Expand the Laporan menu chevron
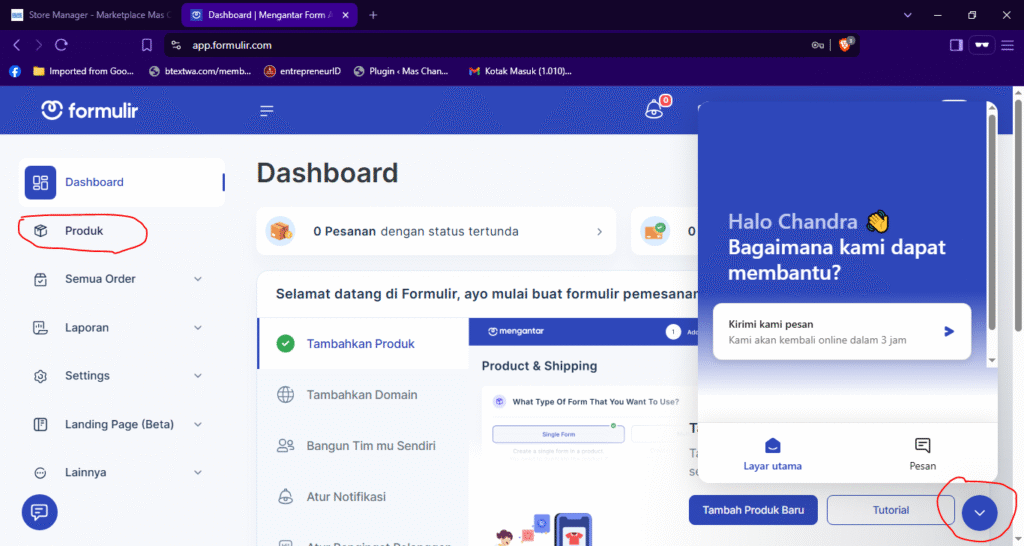The image size is (1024, 546). [198, 328]
